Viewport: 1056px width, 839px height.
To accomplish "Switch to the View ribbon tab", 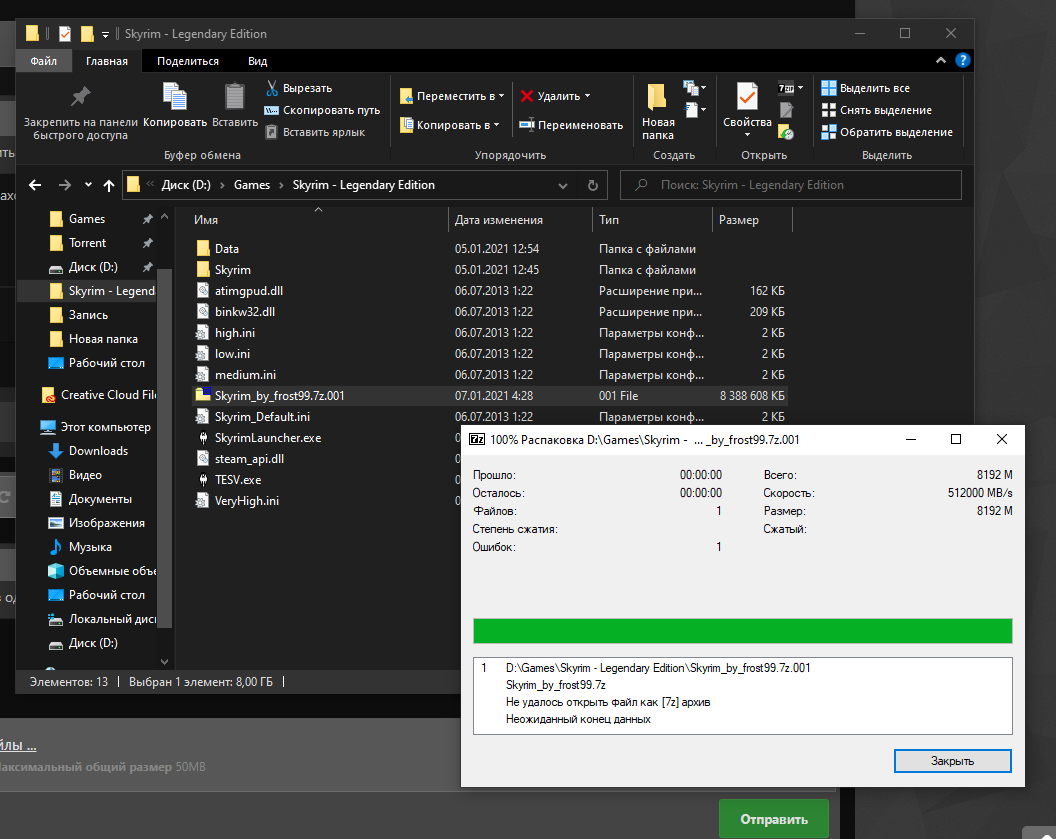I will point(257,61).
